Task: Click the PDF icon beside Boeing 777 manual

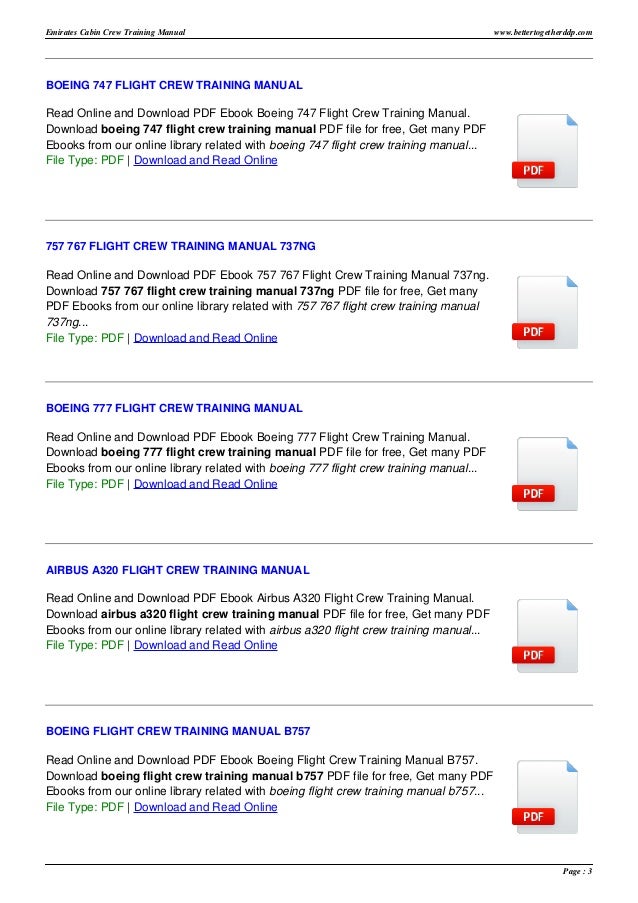Action: [x=545, y=474]
